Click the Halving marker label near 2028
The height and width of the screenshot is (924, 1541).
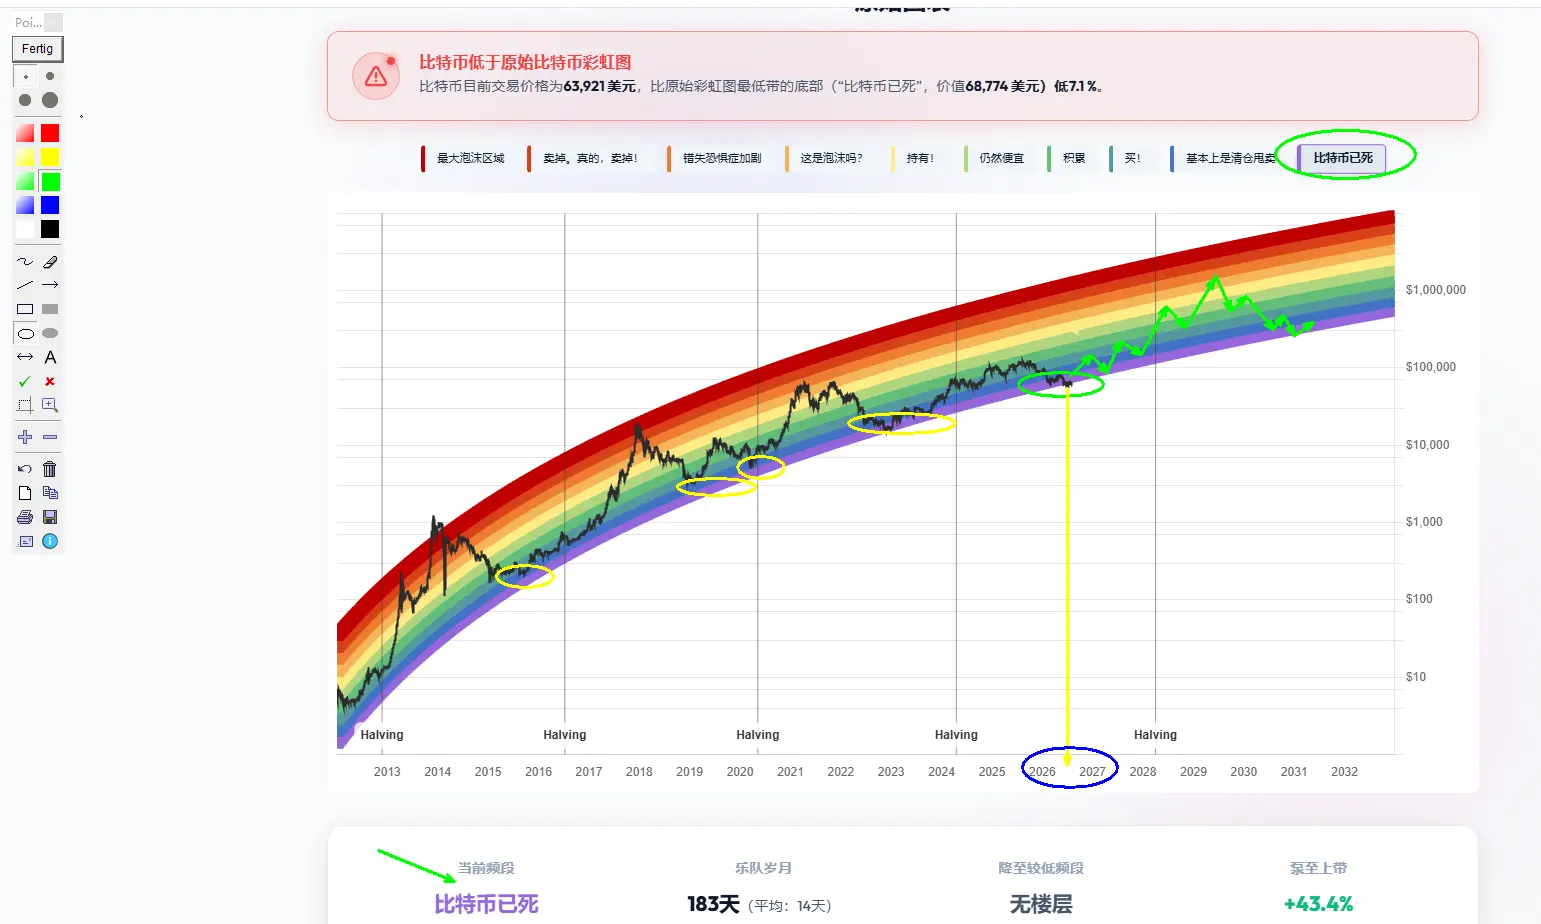click(x=1155, y=735)
